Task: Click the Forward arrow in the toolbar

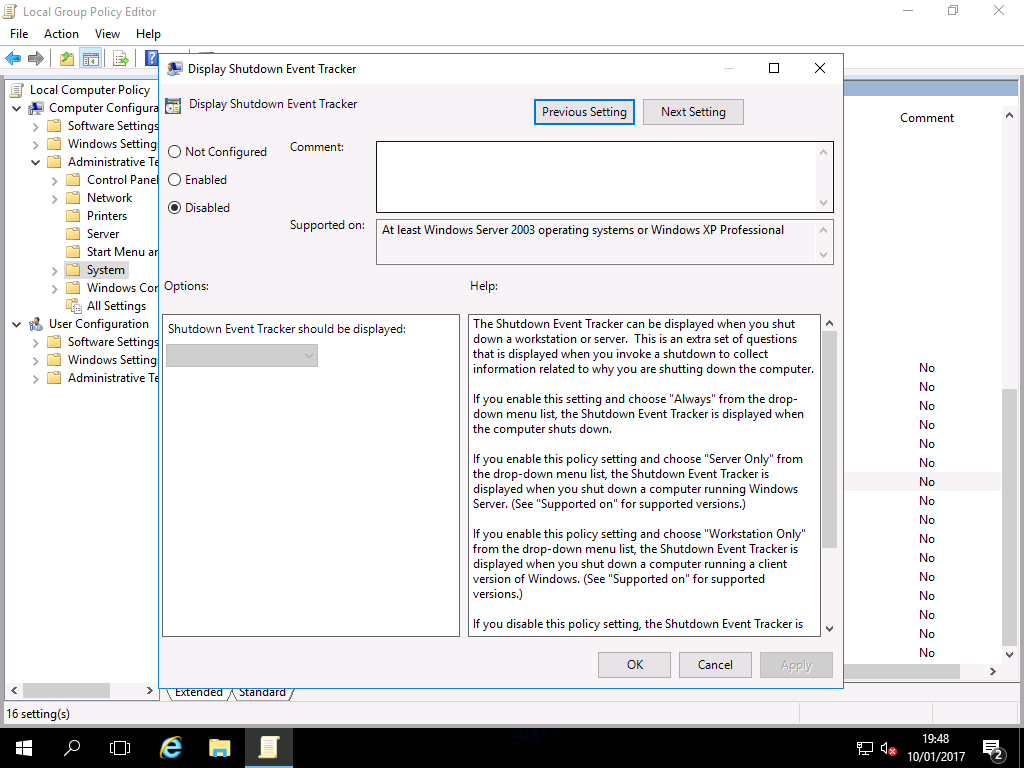Action: [x=36, y=59]
